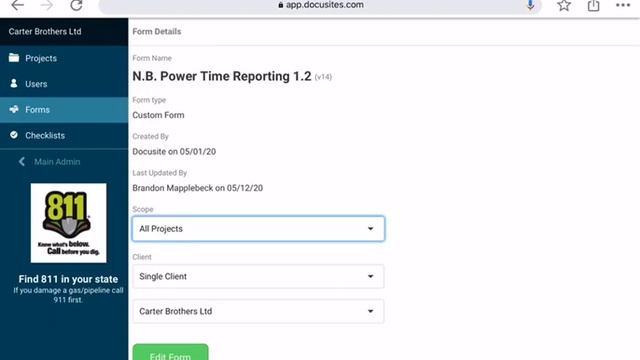Open the Carter Brothers Ltd client dropdown
This screenshot has width=640, height=360.
click(258, 311)
